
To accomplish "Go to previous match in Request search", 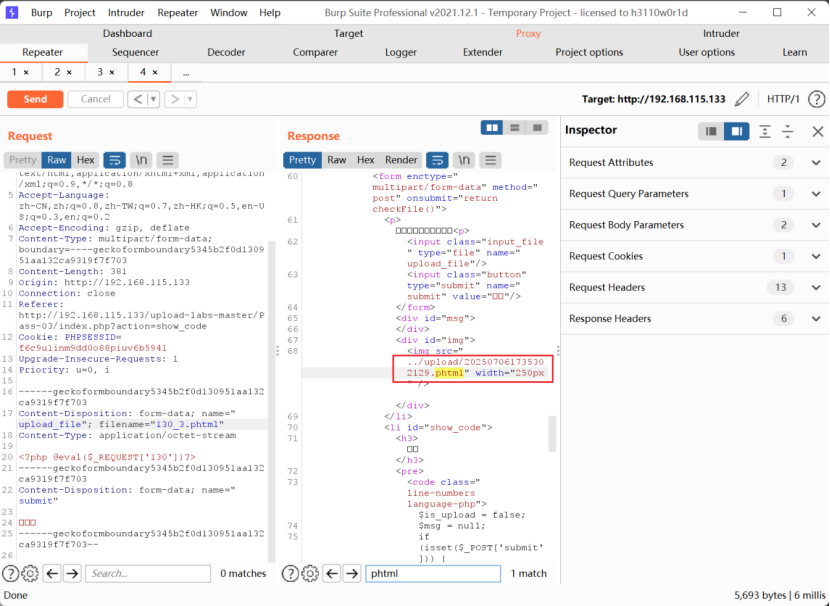I will tap(52, 573).
